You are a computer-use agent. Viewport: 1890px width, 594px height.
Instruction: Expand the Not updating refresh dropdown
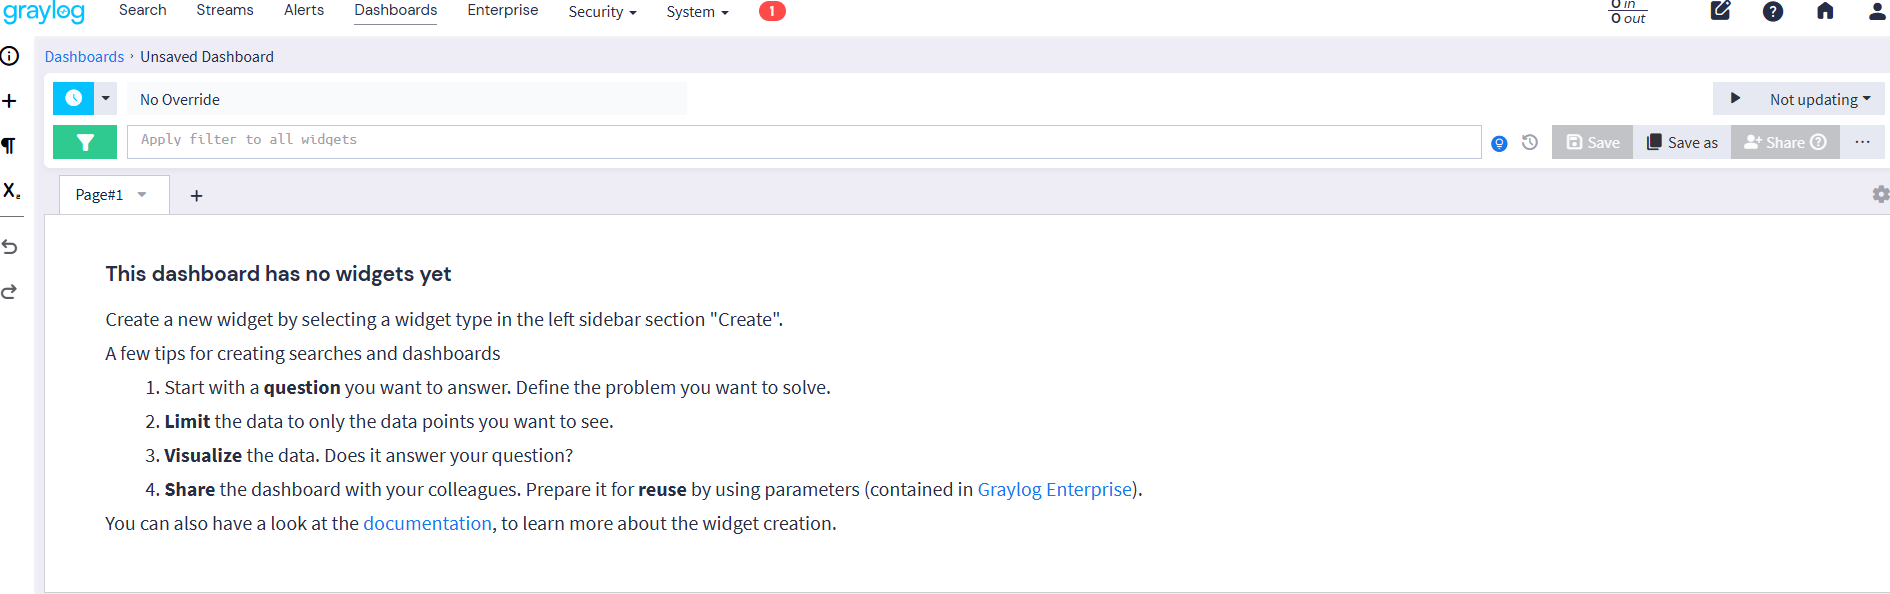[x=1819, y=99]
